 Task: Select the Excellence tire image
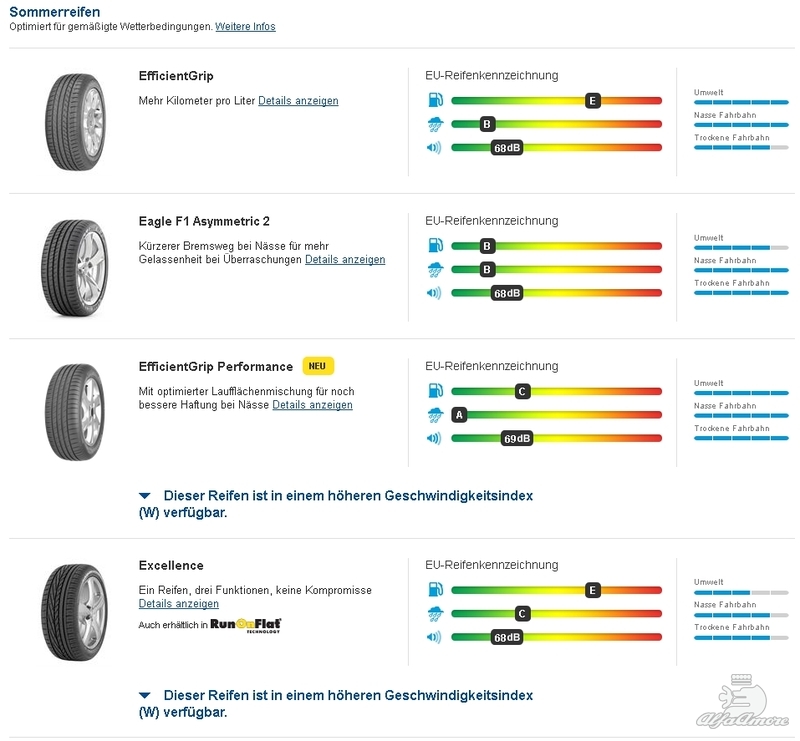[x=74, y=612]
